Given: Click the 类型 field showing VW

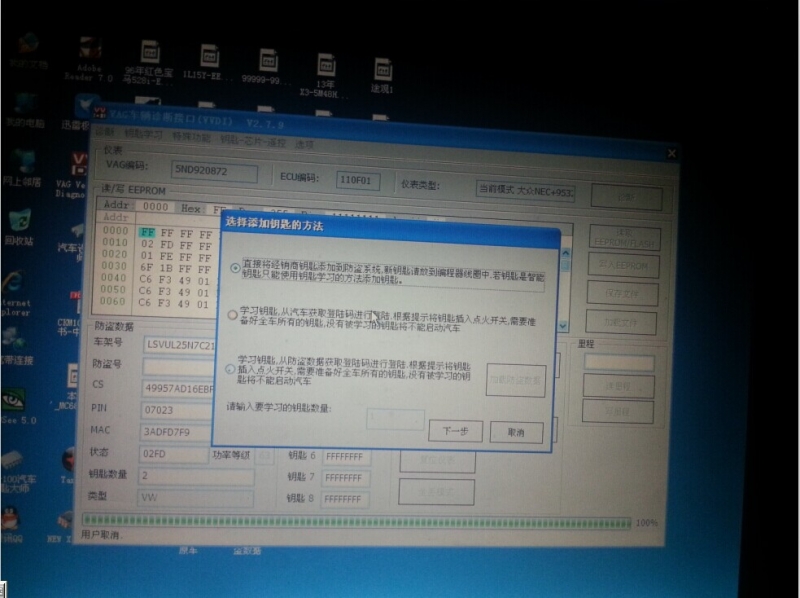Looking at the screenshot, I should [x=195, y=497].
